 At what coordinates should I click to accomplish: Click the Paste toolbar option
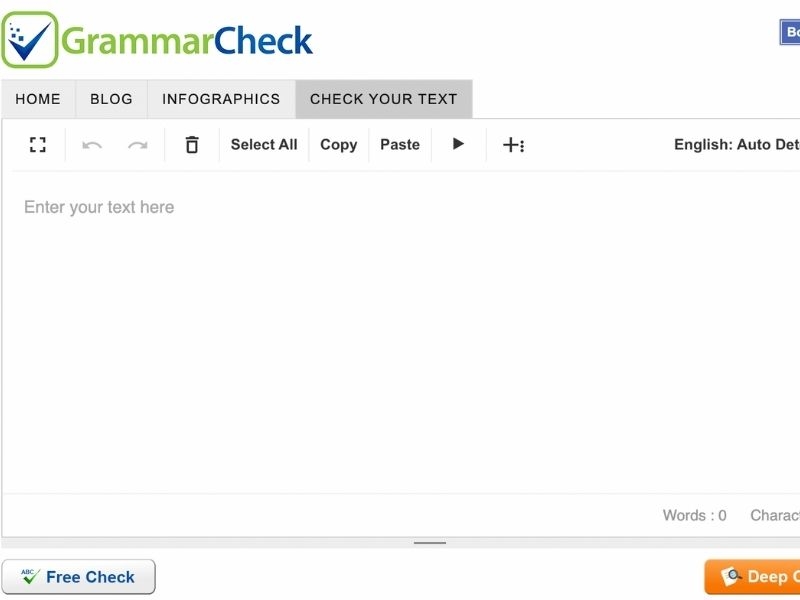[399, 144]
